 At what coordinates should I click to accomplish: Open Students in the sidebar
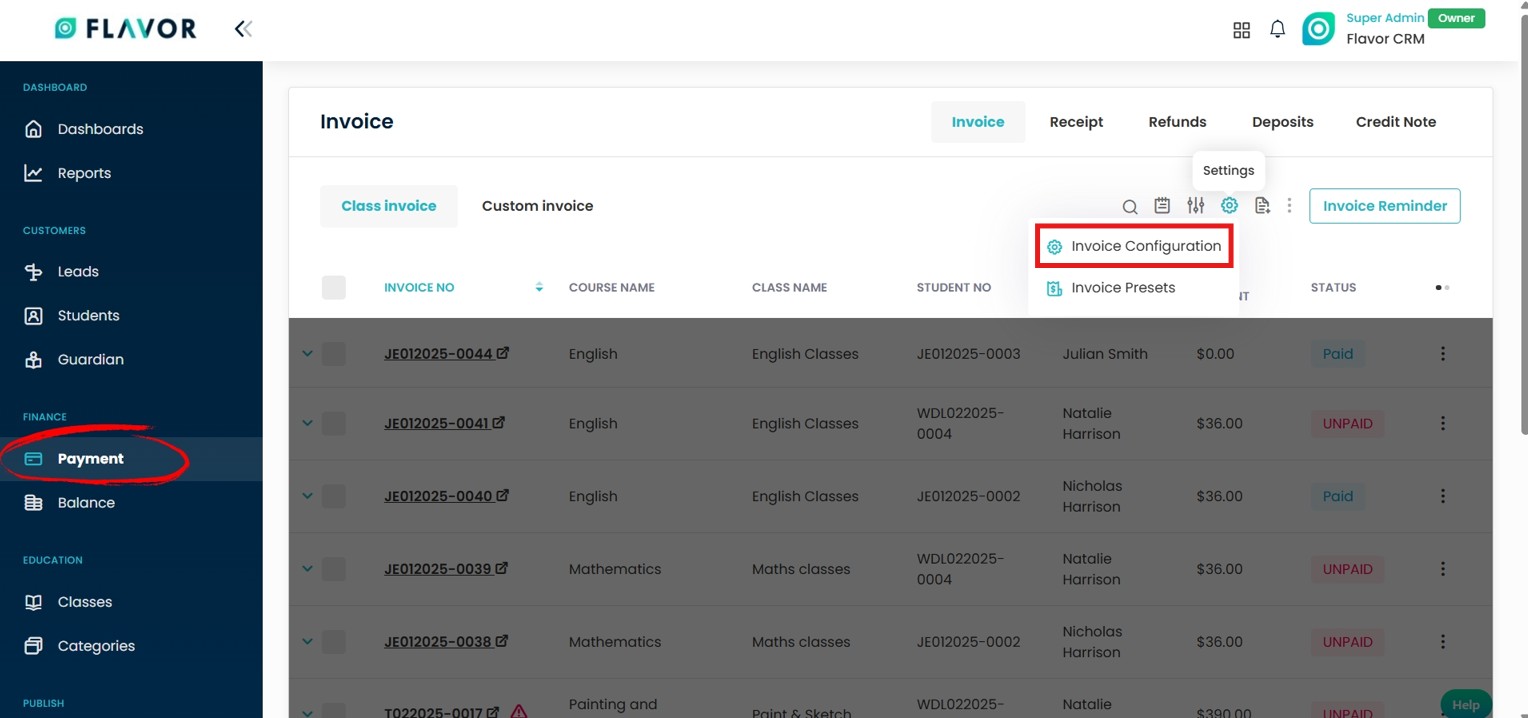pyautogui.click(x=88, y=316)
